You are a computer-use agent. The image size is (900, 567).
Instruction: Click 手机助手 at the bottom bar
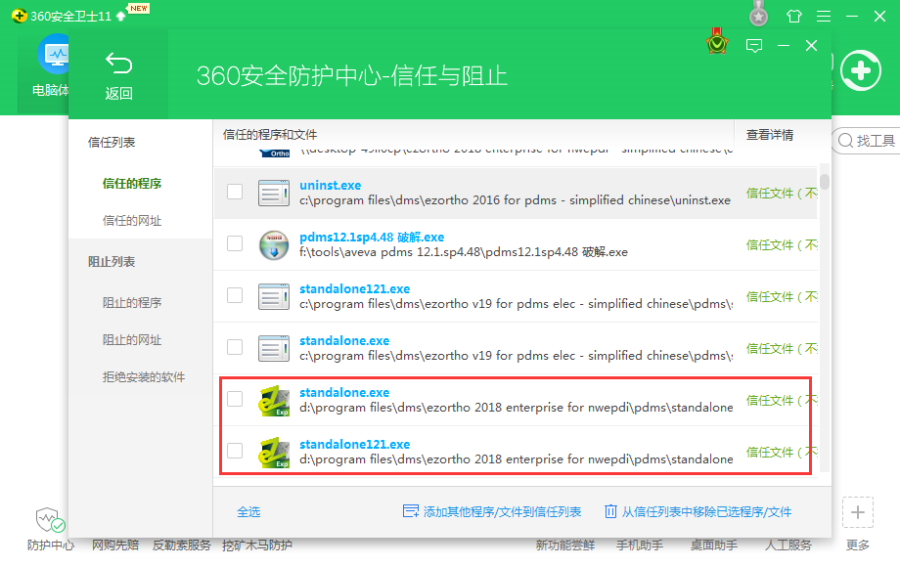pyautogui.click(x=639, y=545)
